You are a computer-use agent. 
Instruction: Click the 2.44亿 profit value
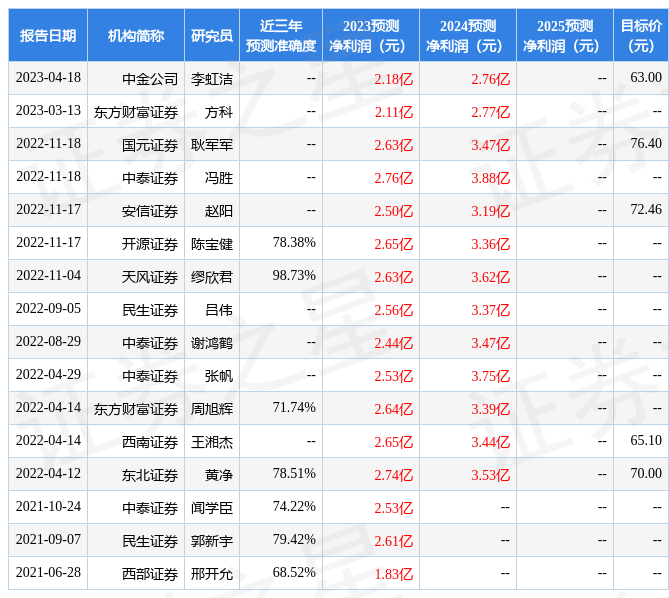click(x=394, y=343)
